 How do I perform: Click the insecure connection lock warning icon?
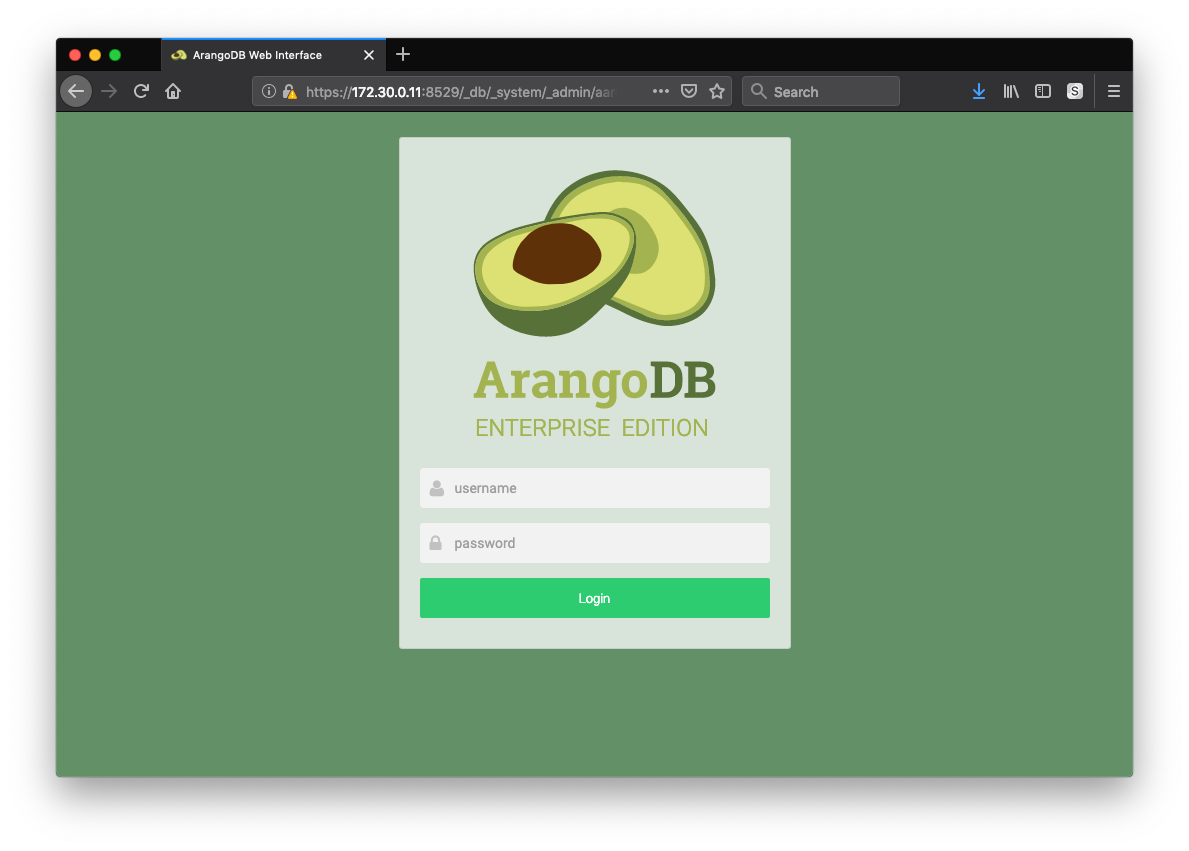coord(289,91)
